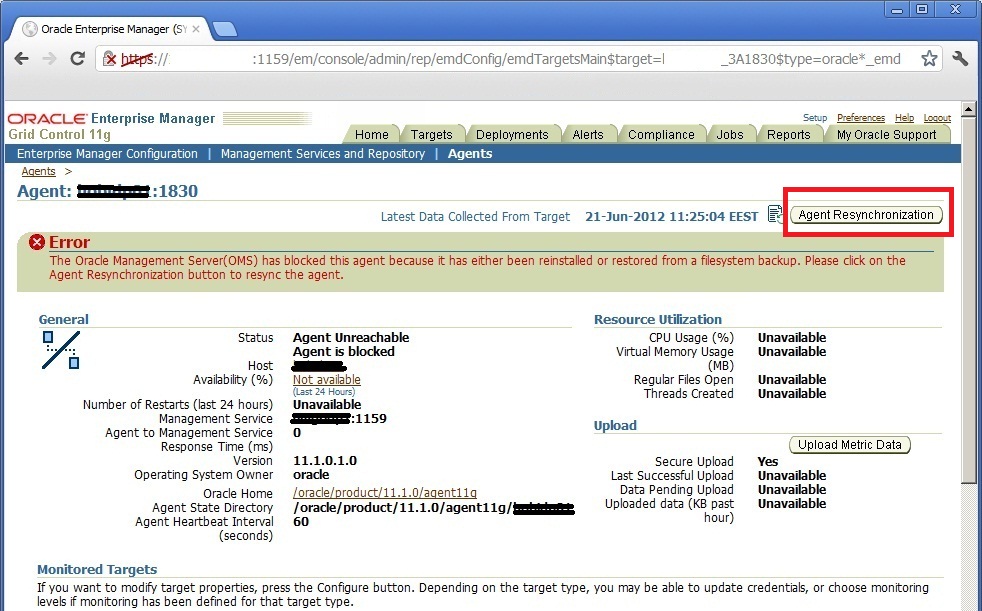Click the Resource Utilization heading
The image size is (982, 611).
point(658,319)
